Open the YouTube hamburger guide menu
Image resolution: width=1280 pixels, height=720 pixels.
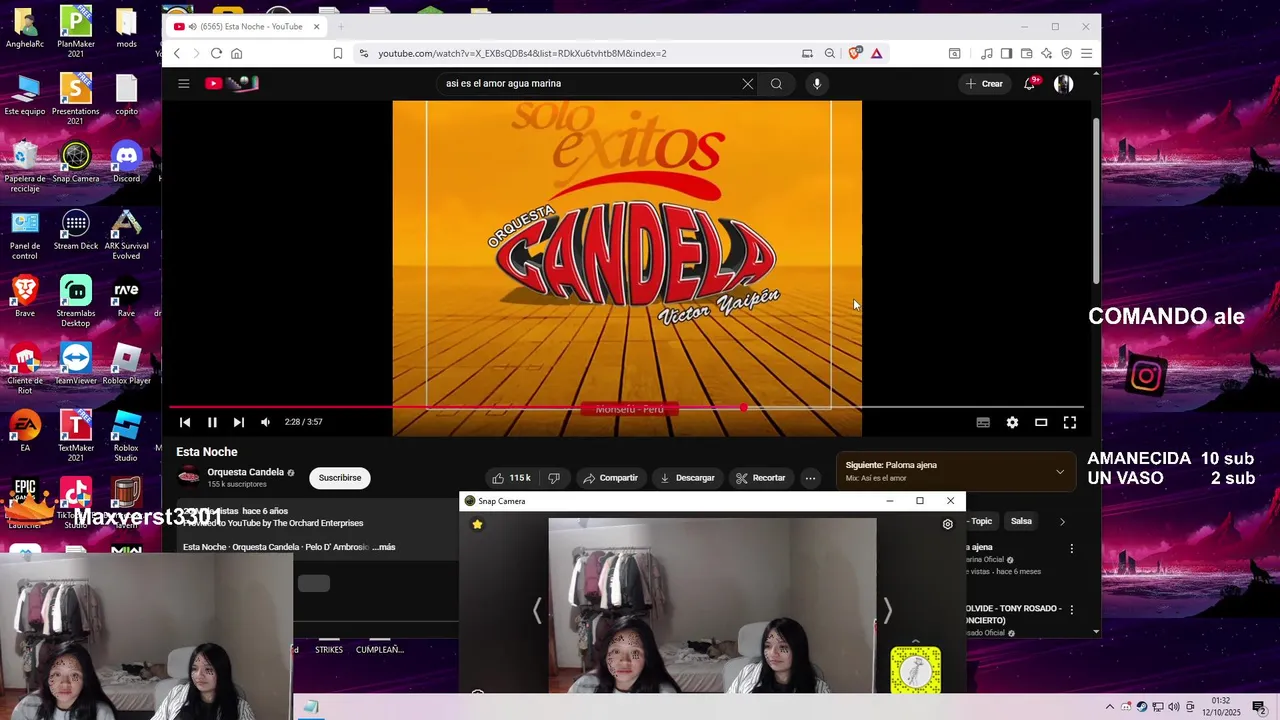(184, 84)
